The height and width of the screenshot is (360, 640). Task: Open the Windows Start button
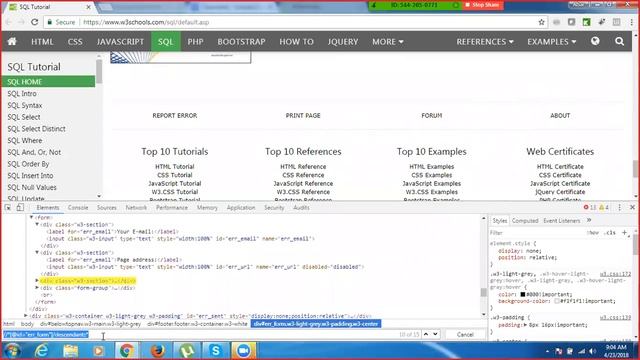click(12, 351)
